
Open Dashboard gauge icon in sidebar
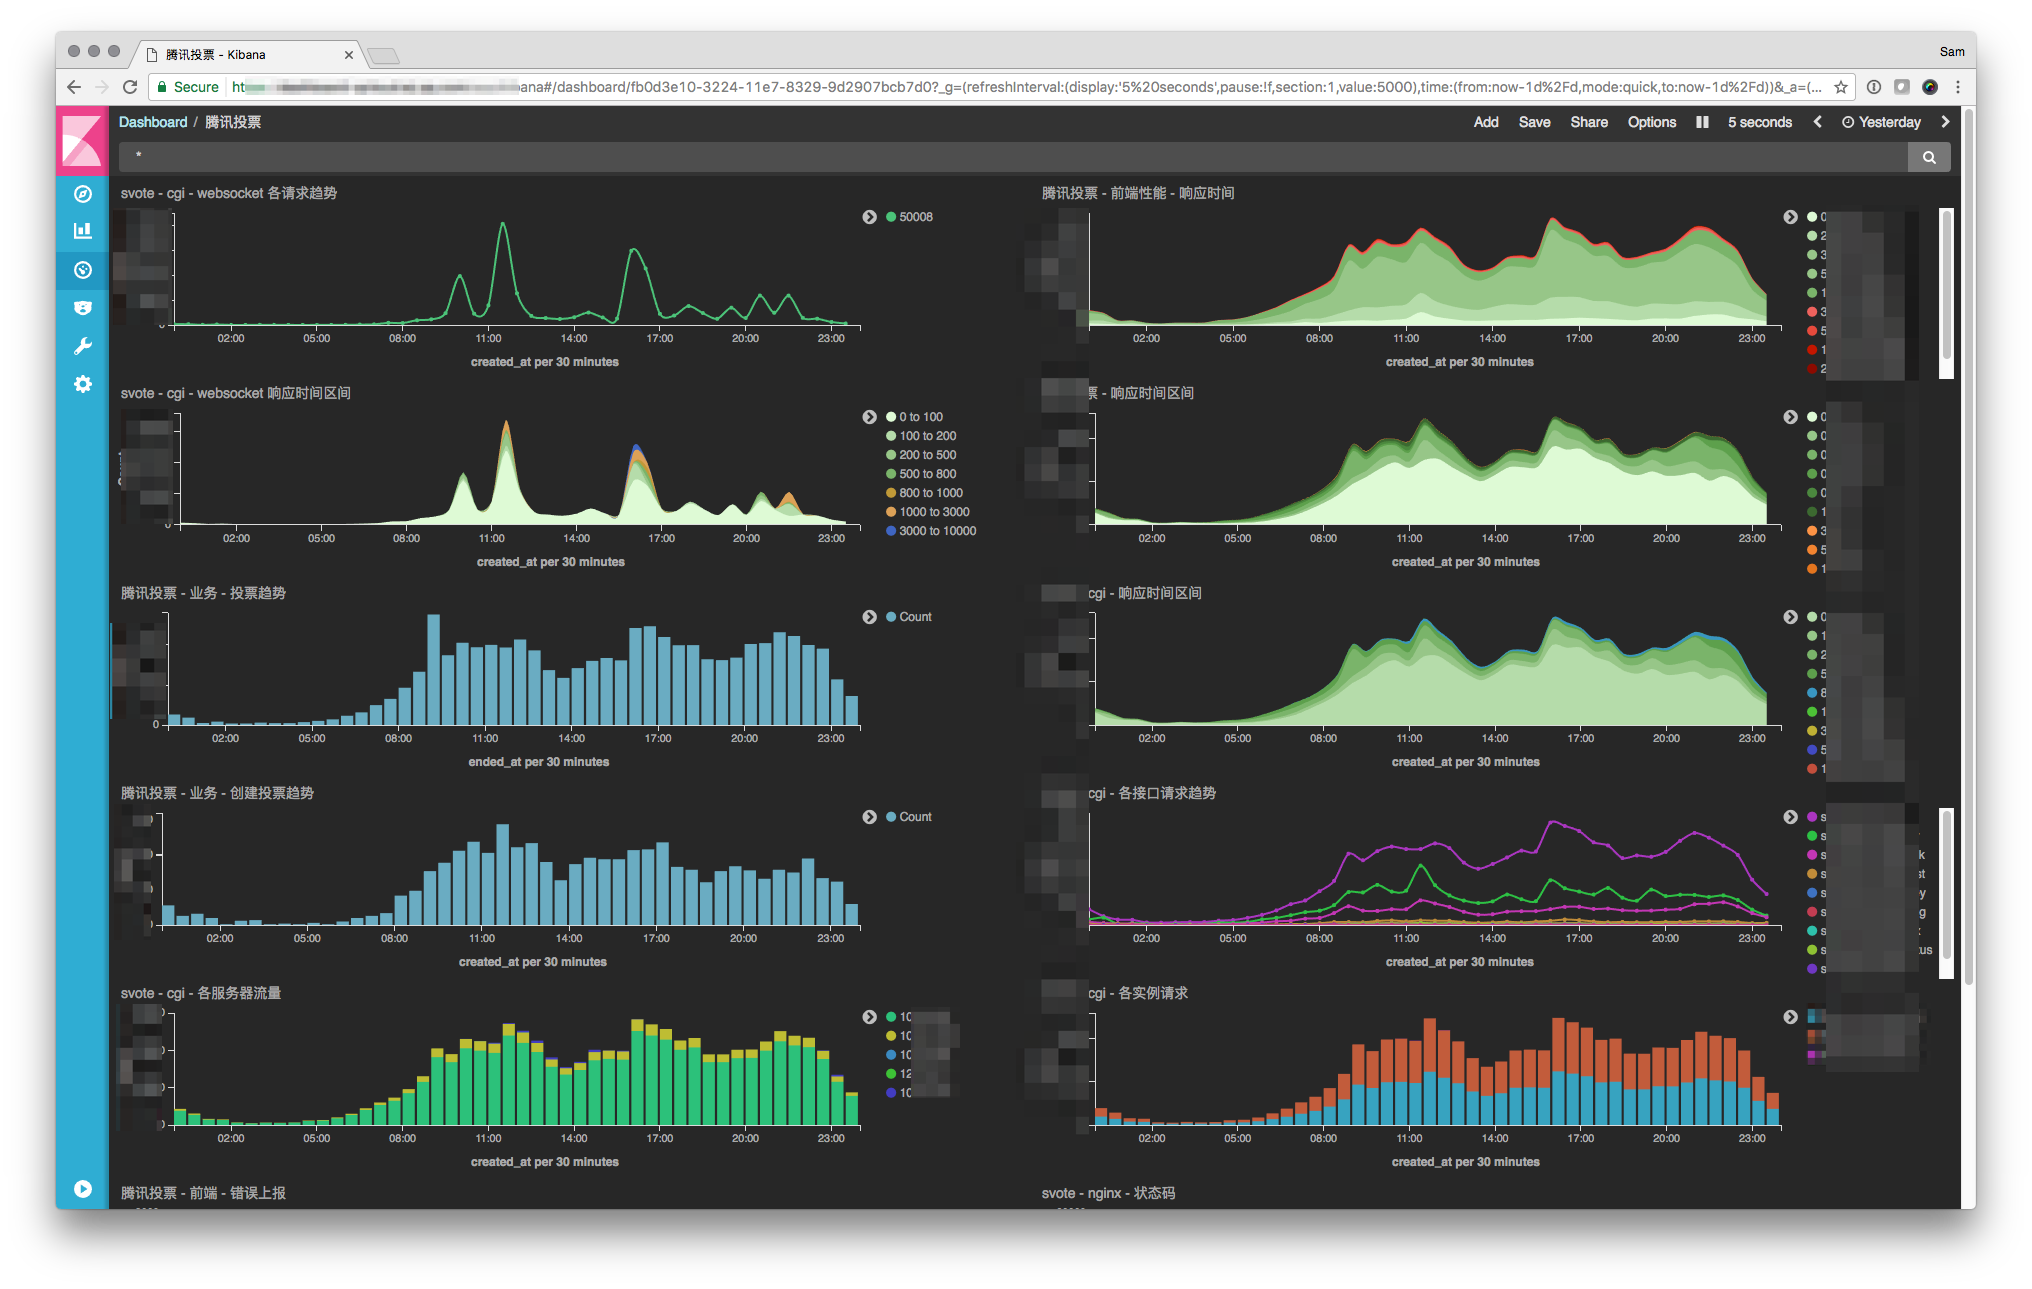click(x=83, y=270)
